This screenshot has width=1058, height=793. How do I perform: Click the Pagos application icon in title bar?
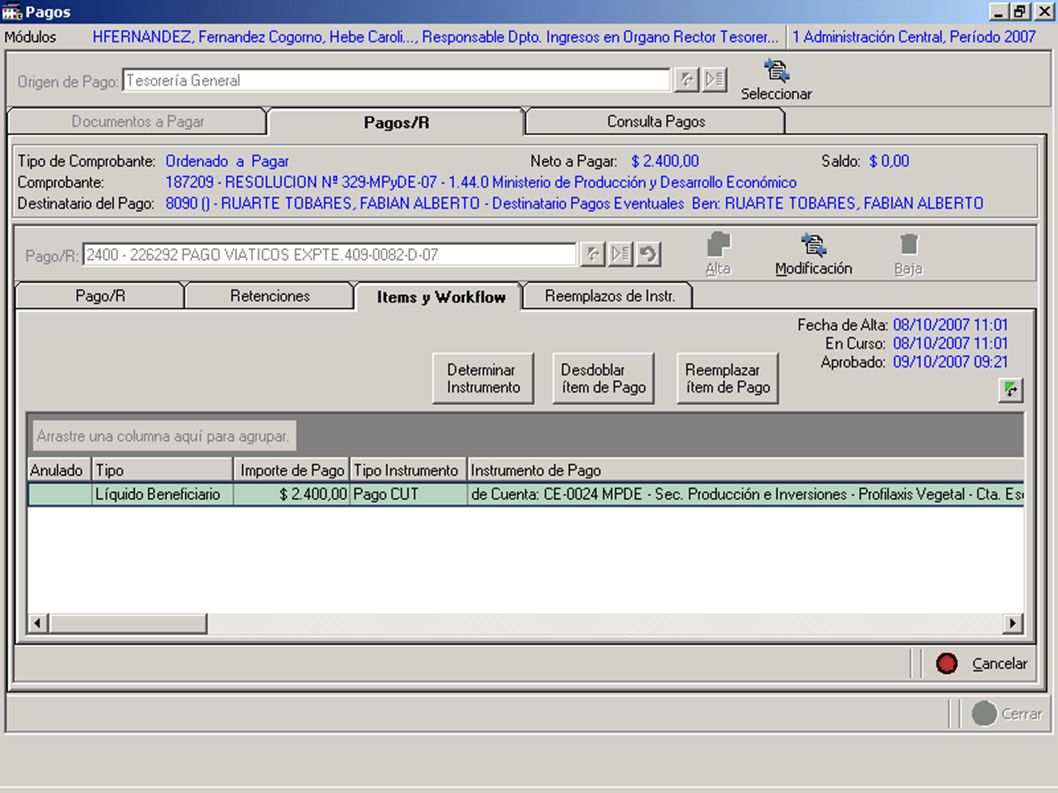click(x=12, y=12)
